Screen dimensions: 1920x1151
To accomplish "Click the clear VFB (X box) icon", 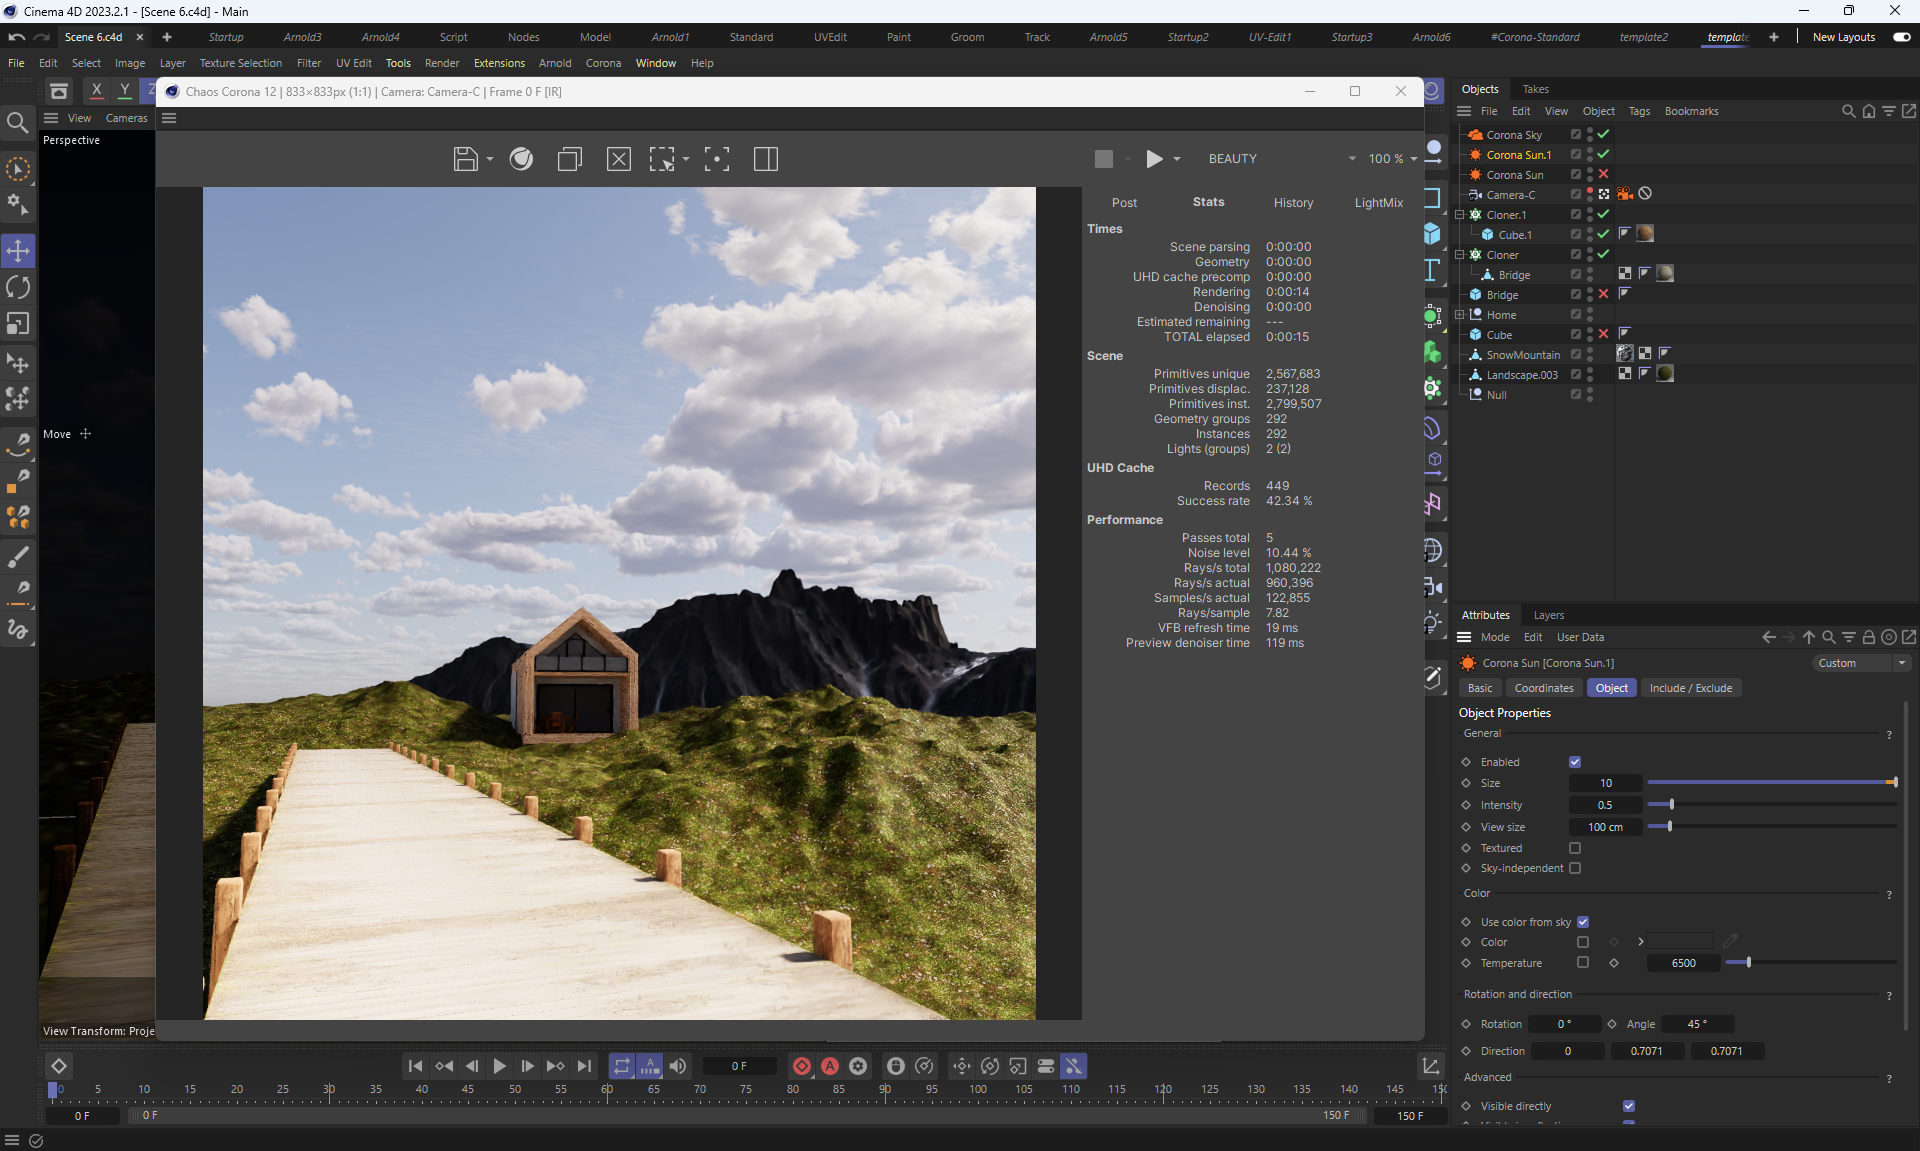I will [619, 159].
